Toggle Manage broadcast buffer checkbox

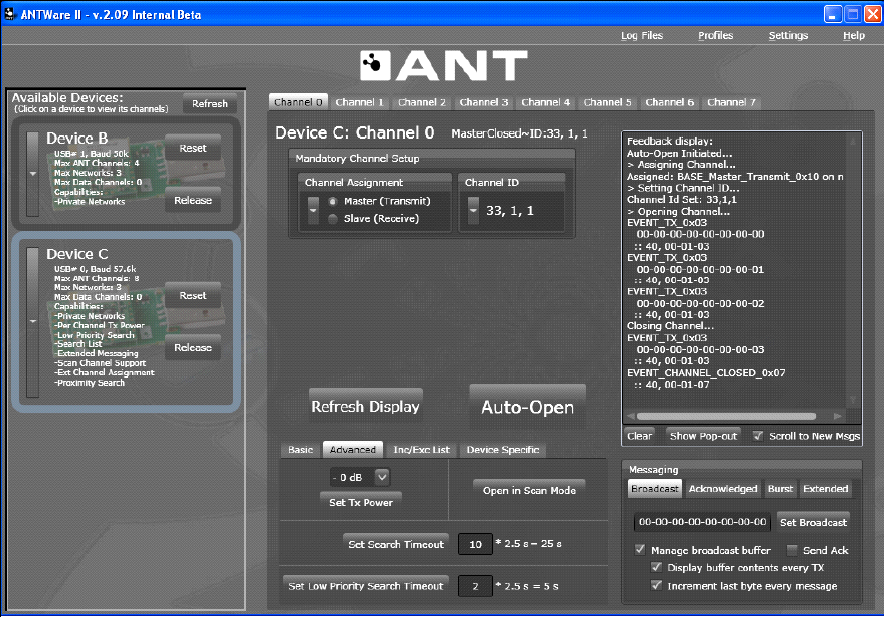coord(640,550)
